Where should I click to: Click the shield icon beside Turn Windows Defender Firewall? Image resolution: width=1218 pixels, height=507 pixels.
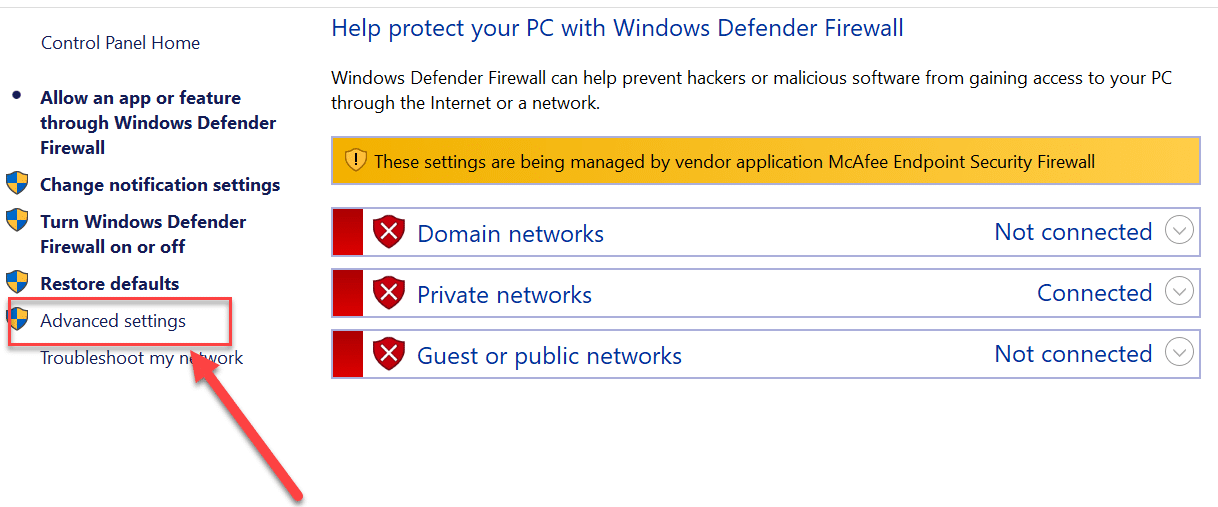click(17, 220)
